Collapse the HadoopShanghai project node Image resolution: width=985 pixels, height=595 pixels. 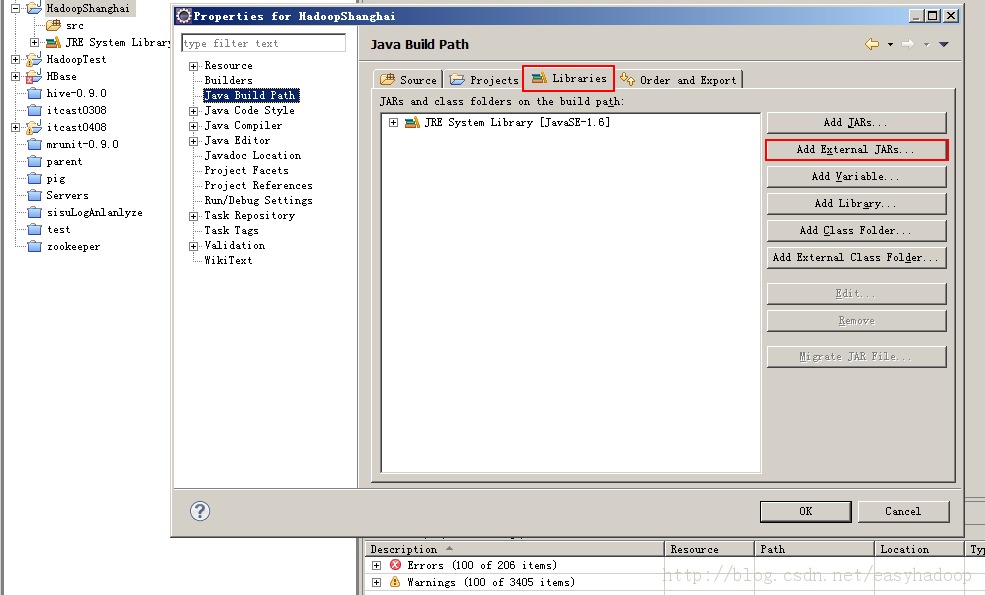coord(16,8)
